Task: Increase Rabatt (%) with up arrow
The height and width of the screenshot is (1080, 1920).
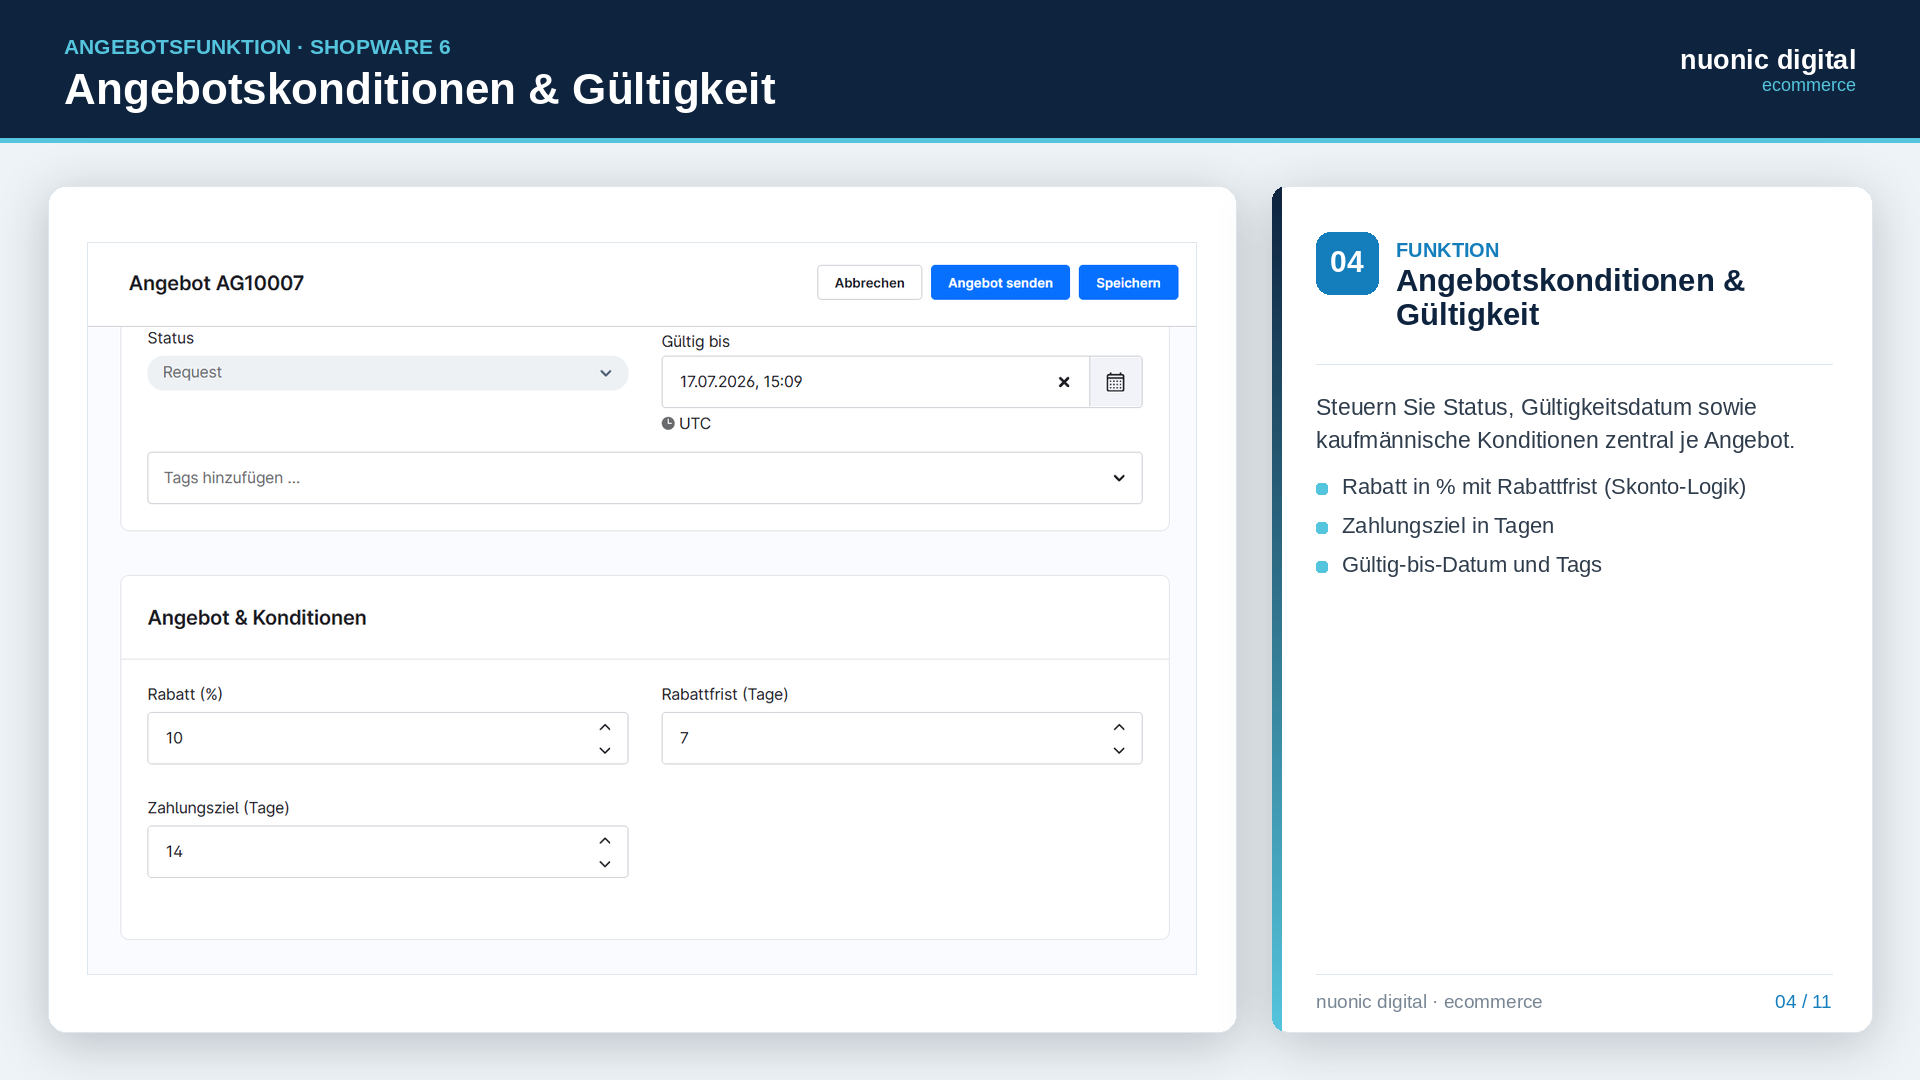Action: pos(605,727)
